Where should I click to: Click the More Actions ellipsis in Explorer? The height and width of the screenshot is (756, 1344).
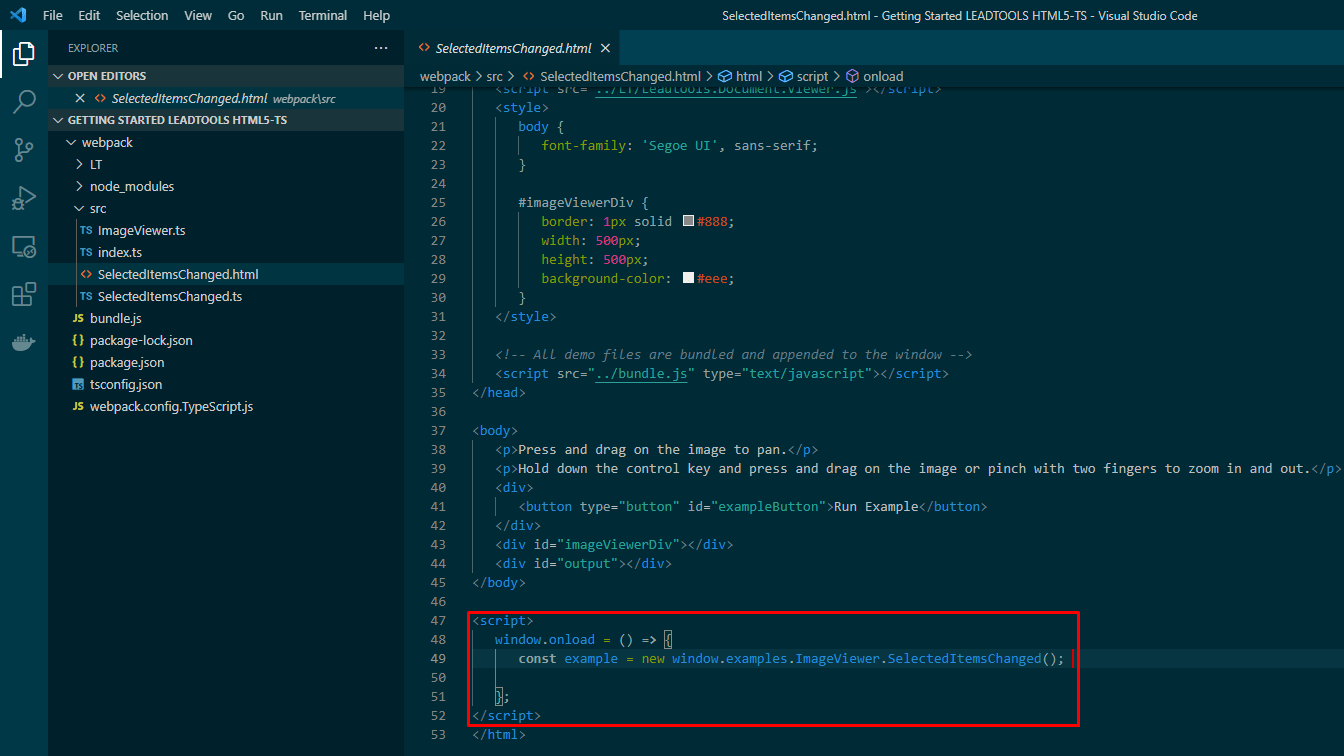click(x=380, y=47)
